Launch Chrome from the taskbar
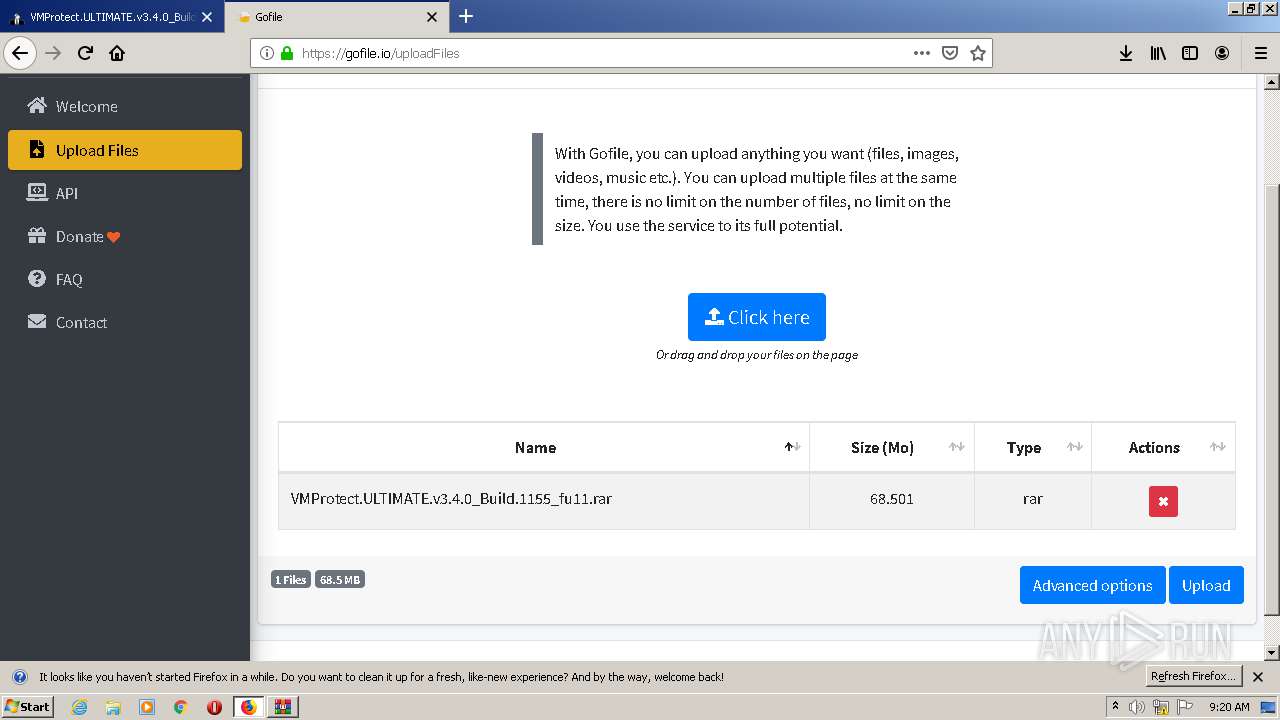The width and height of the screenshot is (1280, 720). [x=181, y=707]
